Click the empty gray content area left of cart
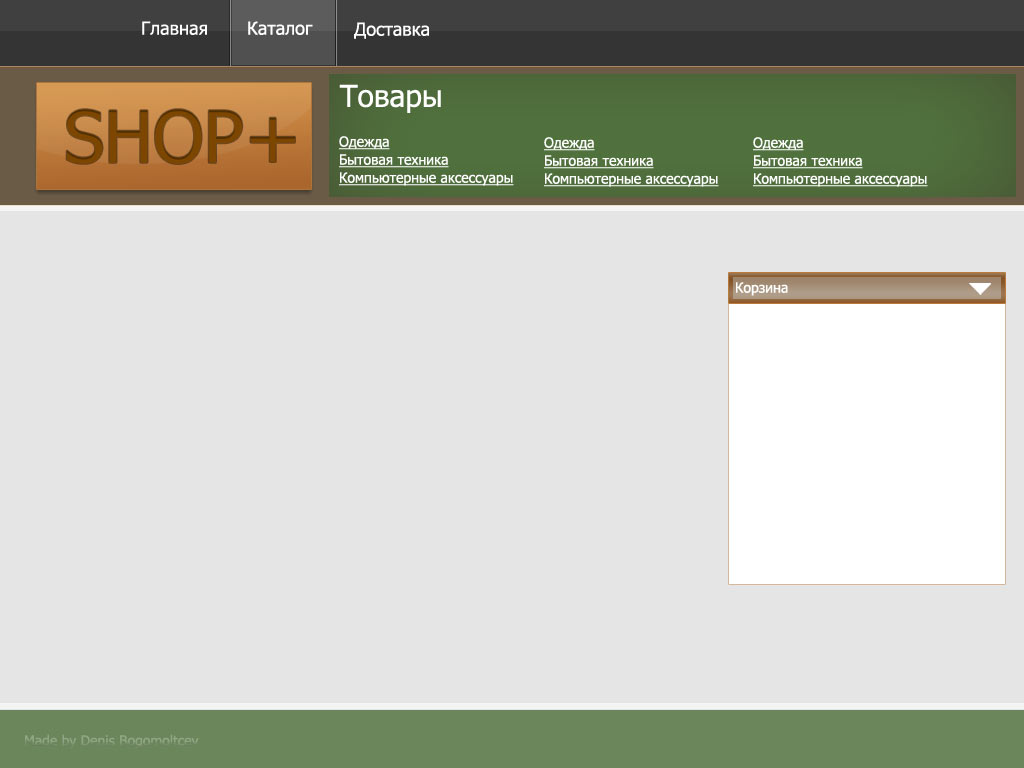1024x768 pixels. click(360, 450)
